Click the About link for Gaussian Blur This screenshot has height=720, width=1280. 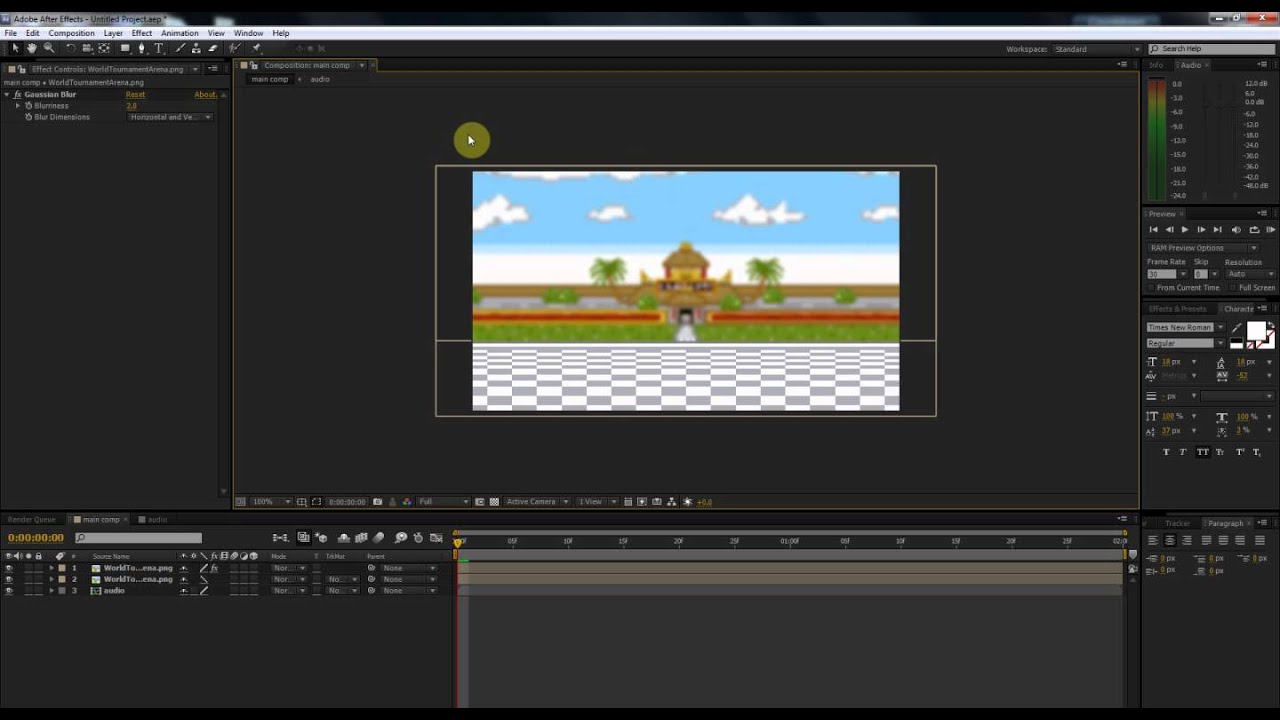205,94
